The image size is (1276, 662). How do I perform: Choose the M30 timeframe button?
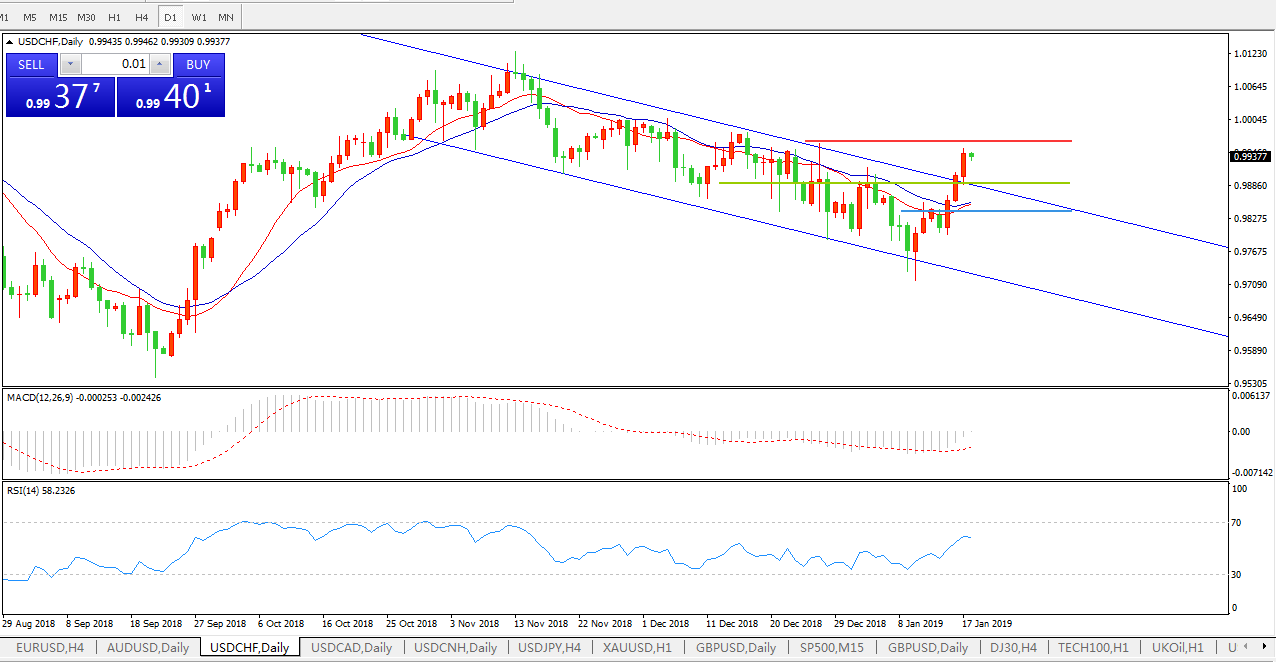[87, 17]
